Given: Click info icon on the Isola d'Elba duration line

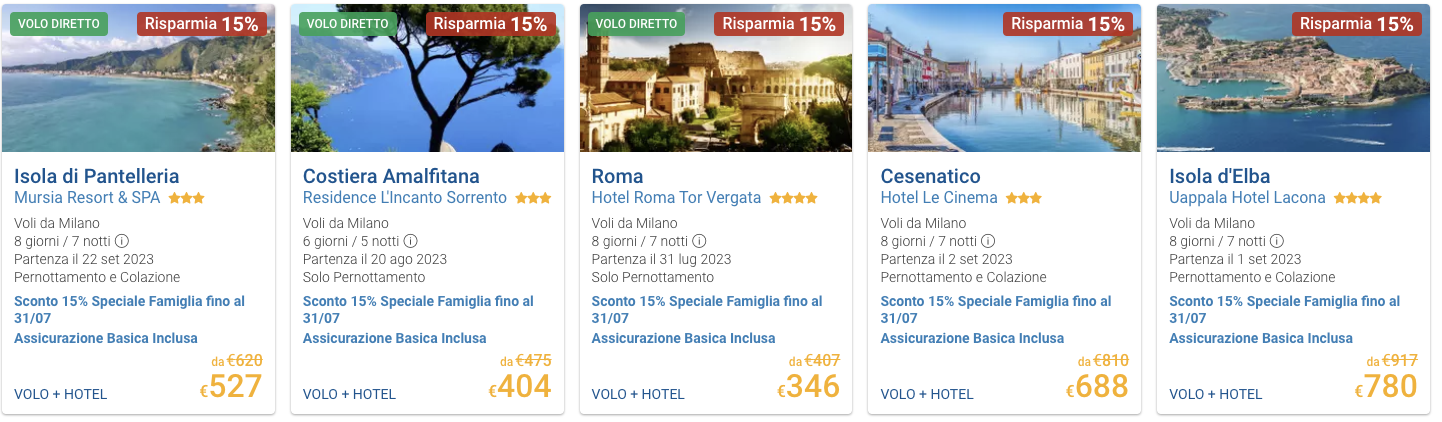Looking at the screenshot, I should (x=1277, y=241).
